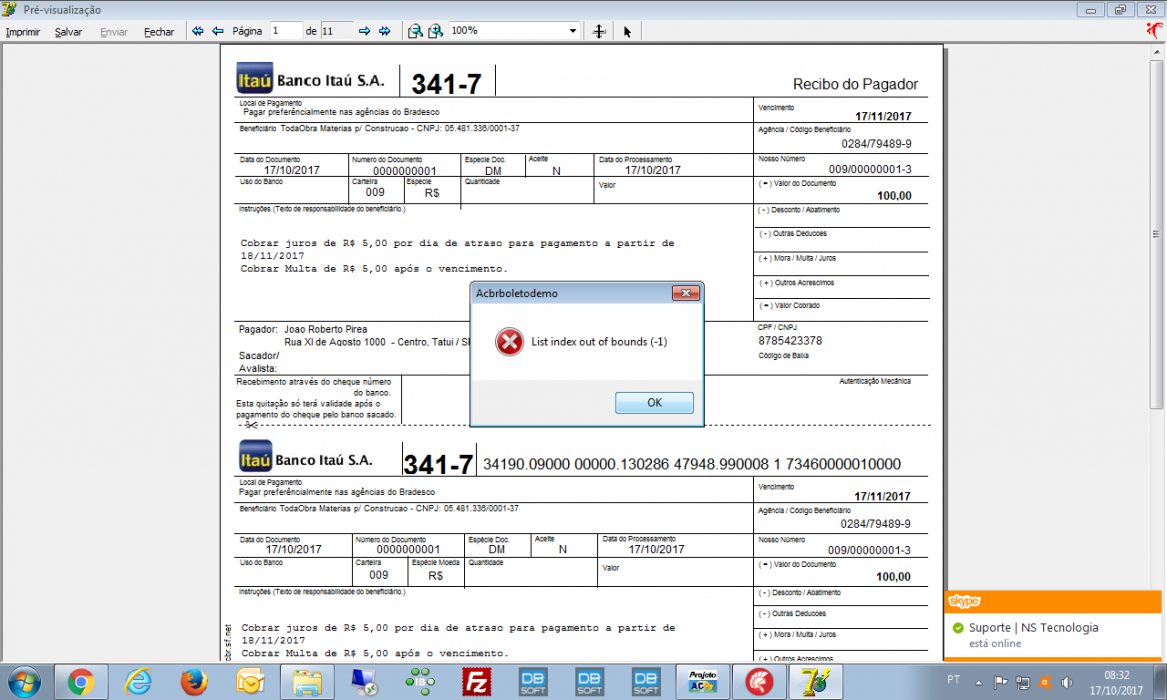Click the Imprimir menu button
The height and width of the screenshot is (700, 1167).
click(x=23, y=32)
